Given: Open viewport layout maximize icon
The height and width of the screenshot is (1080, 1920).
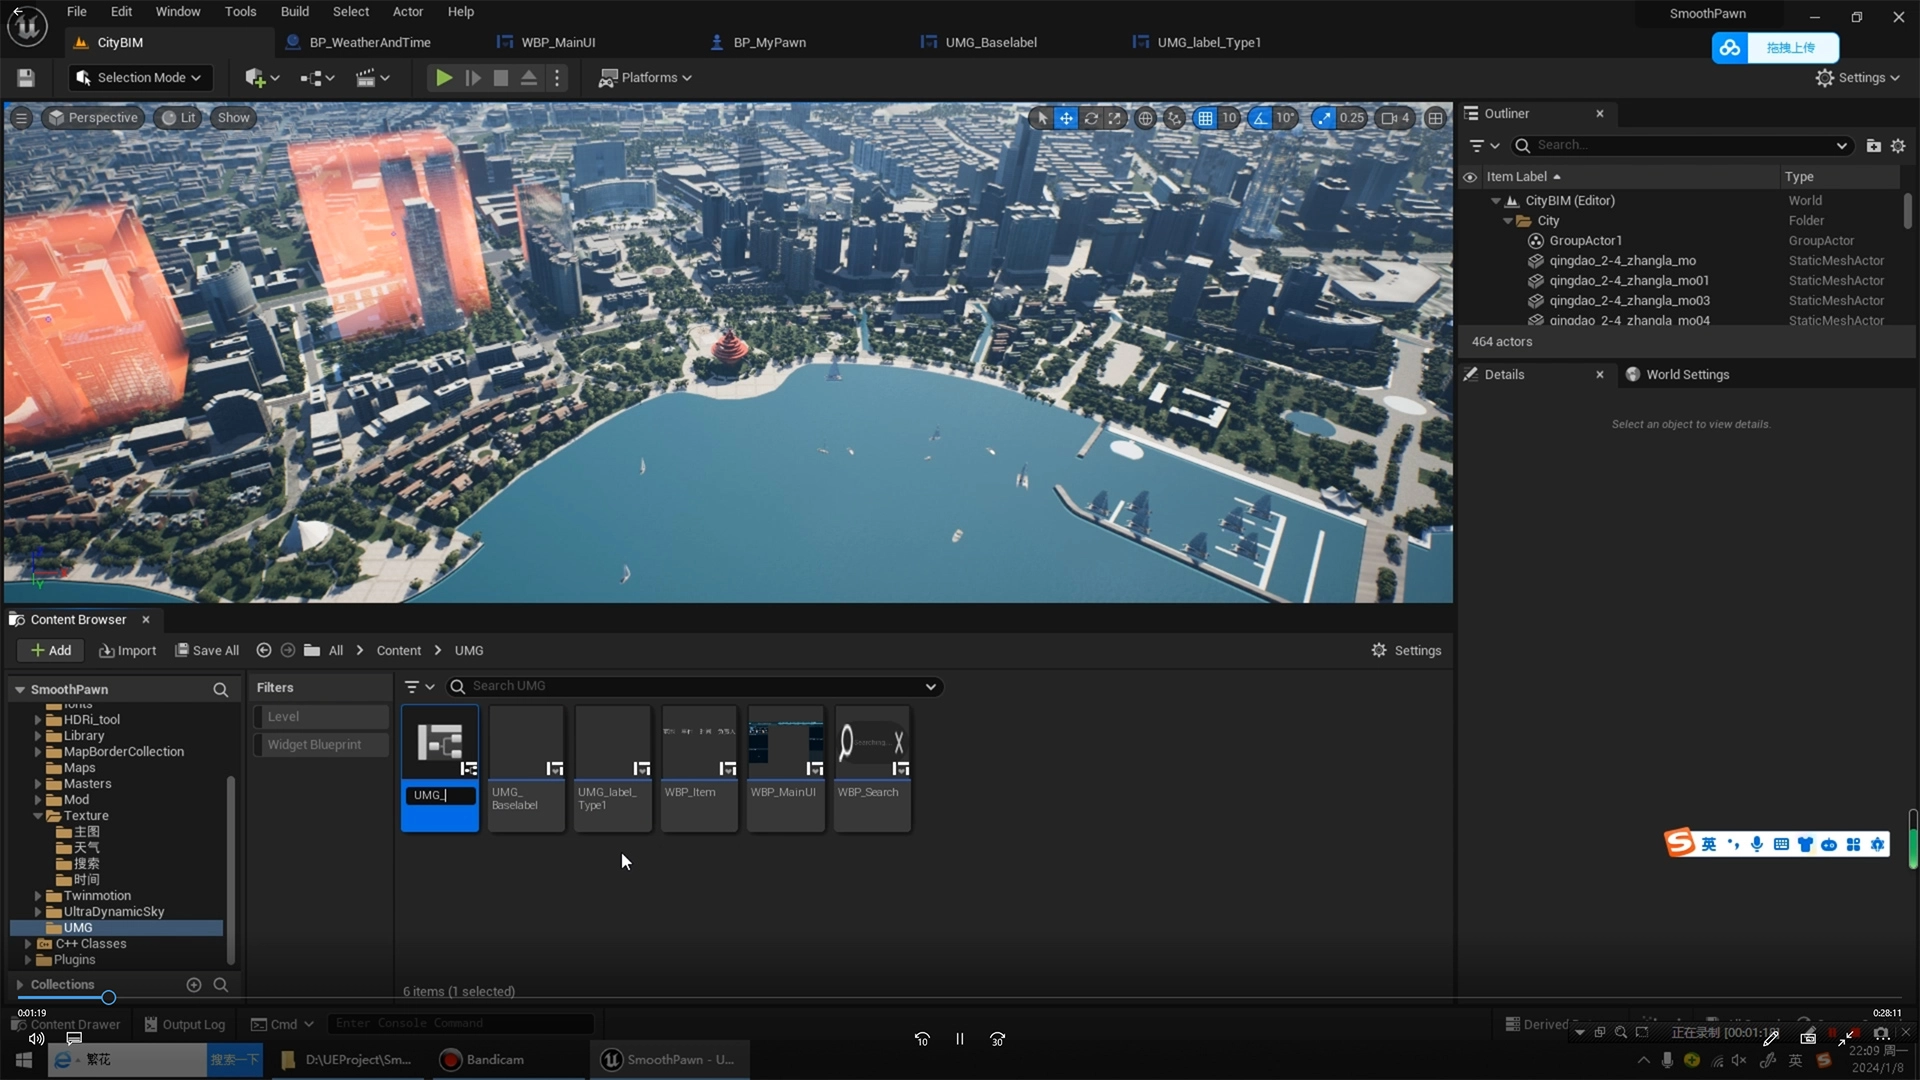Looking at the screenshot, I should (1435, 118).
